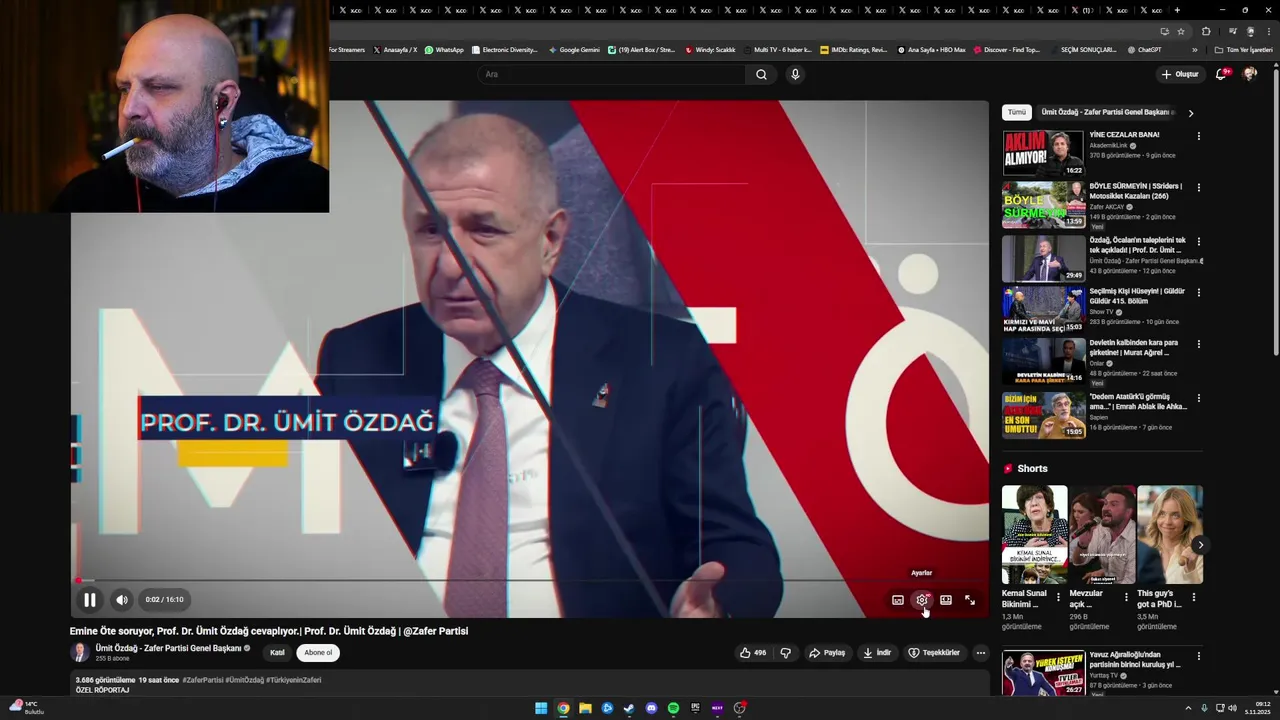The width and height of the screenshot is (1280, 720).
Task: Open a new browser tab with plus
Action: (x=1177, y=10)
